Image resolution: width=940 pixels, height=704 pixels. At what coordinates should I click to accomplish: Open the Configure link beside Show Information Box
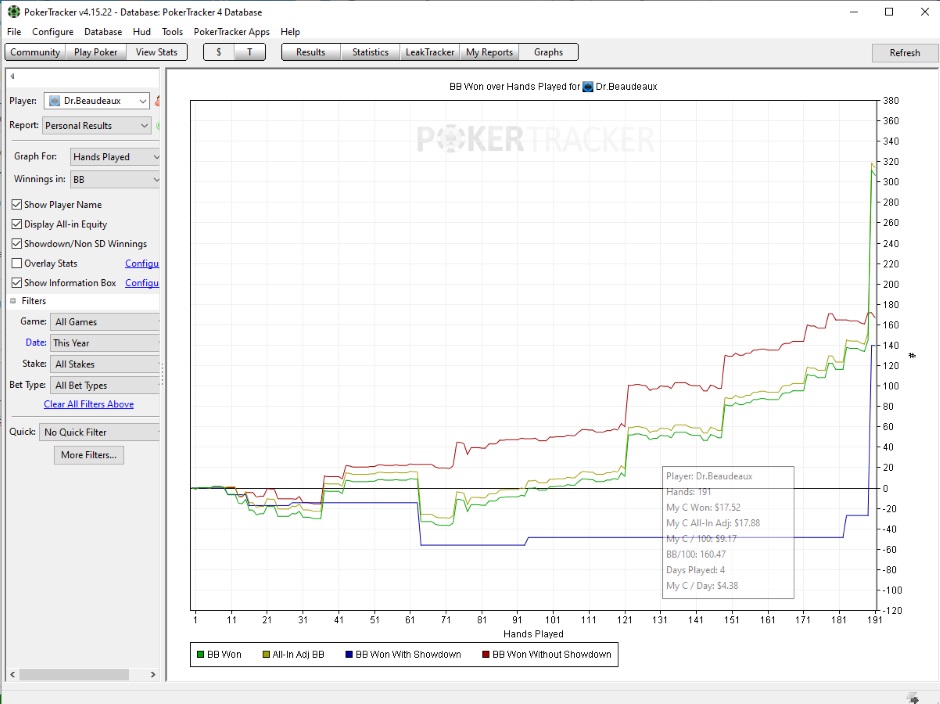pyautogui.click(x=142, y=283)
